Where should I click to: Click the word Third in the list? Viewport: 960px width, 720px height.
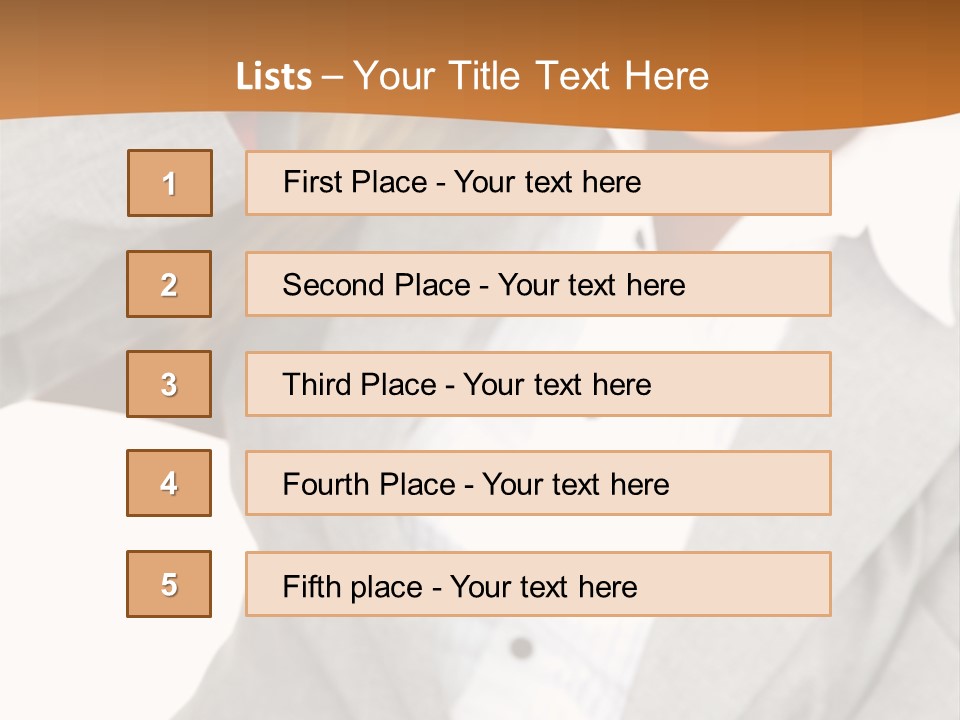[316, 384]
